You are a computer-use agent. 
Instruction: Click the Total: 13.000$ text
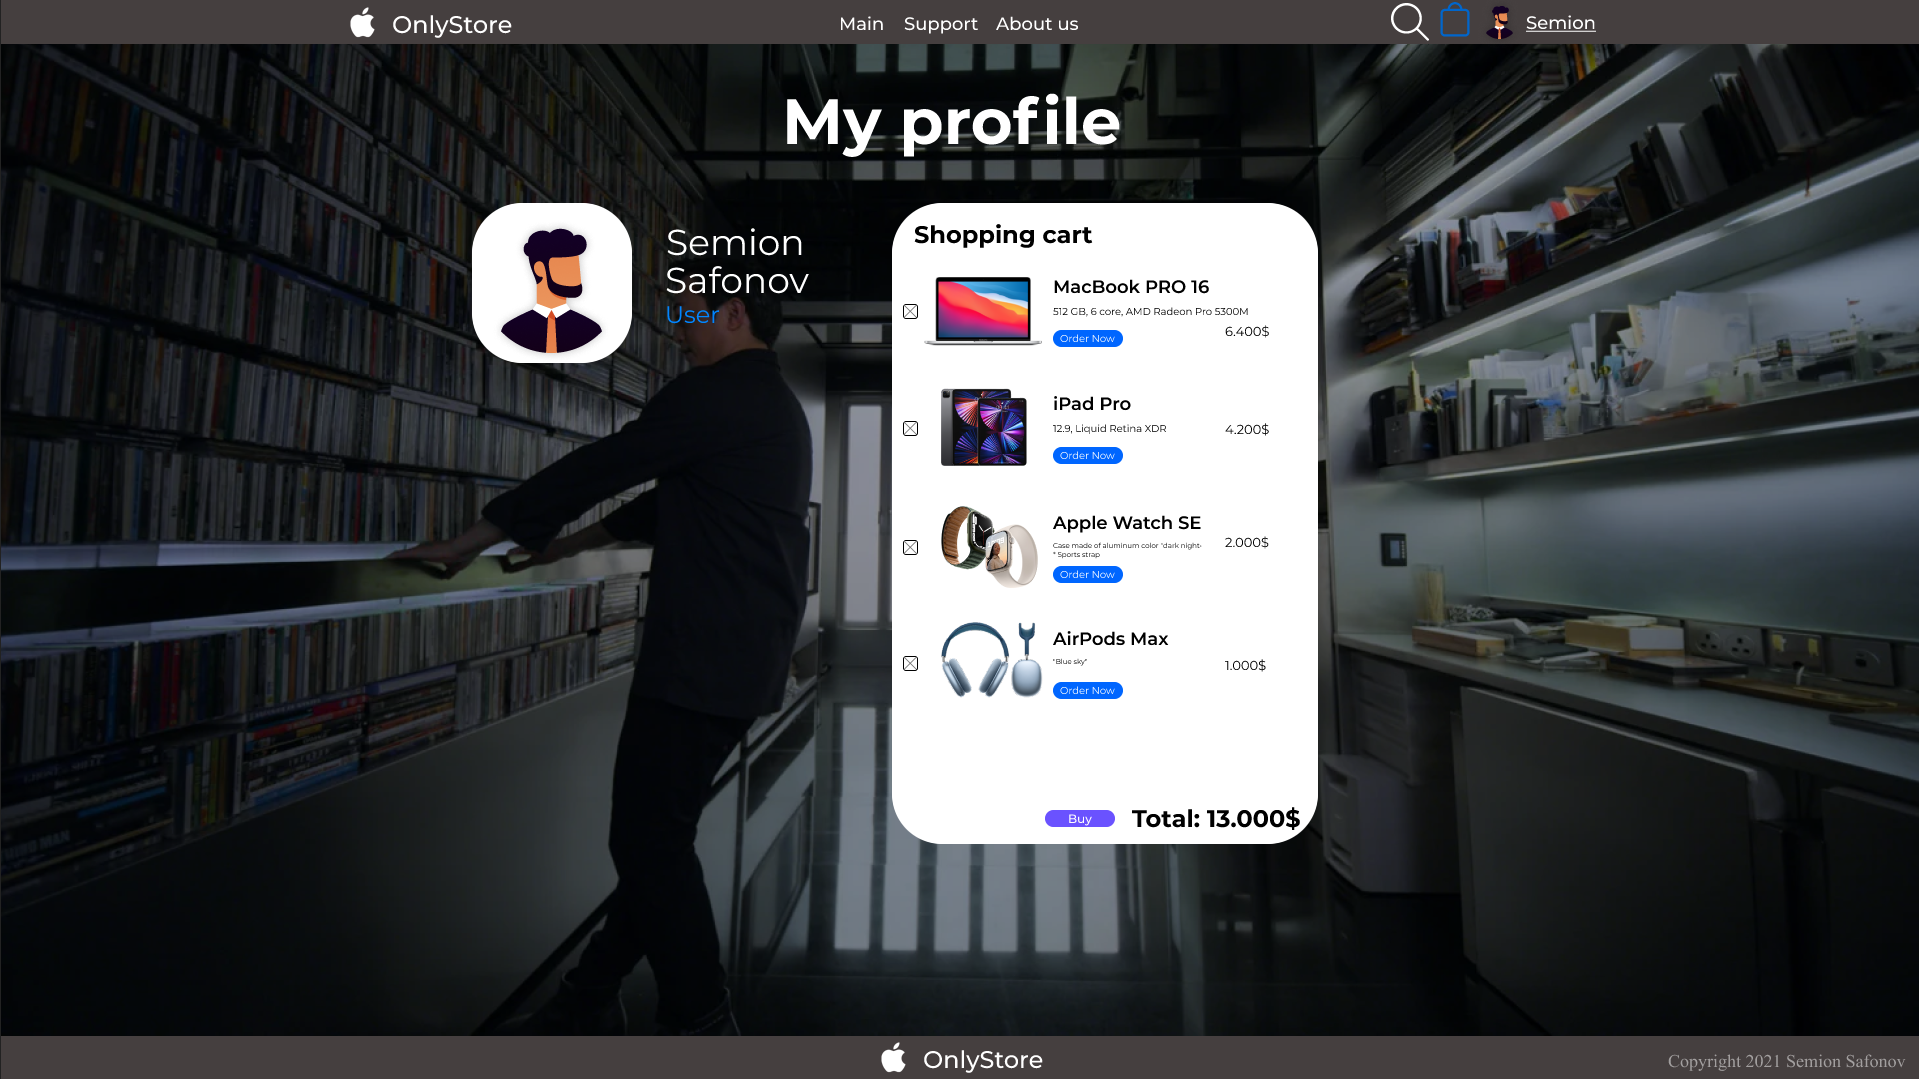(1215, 819)
